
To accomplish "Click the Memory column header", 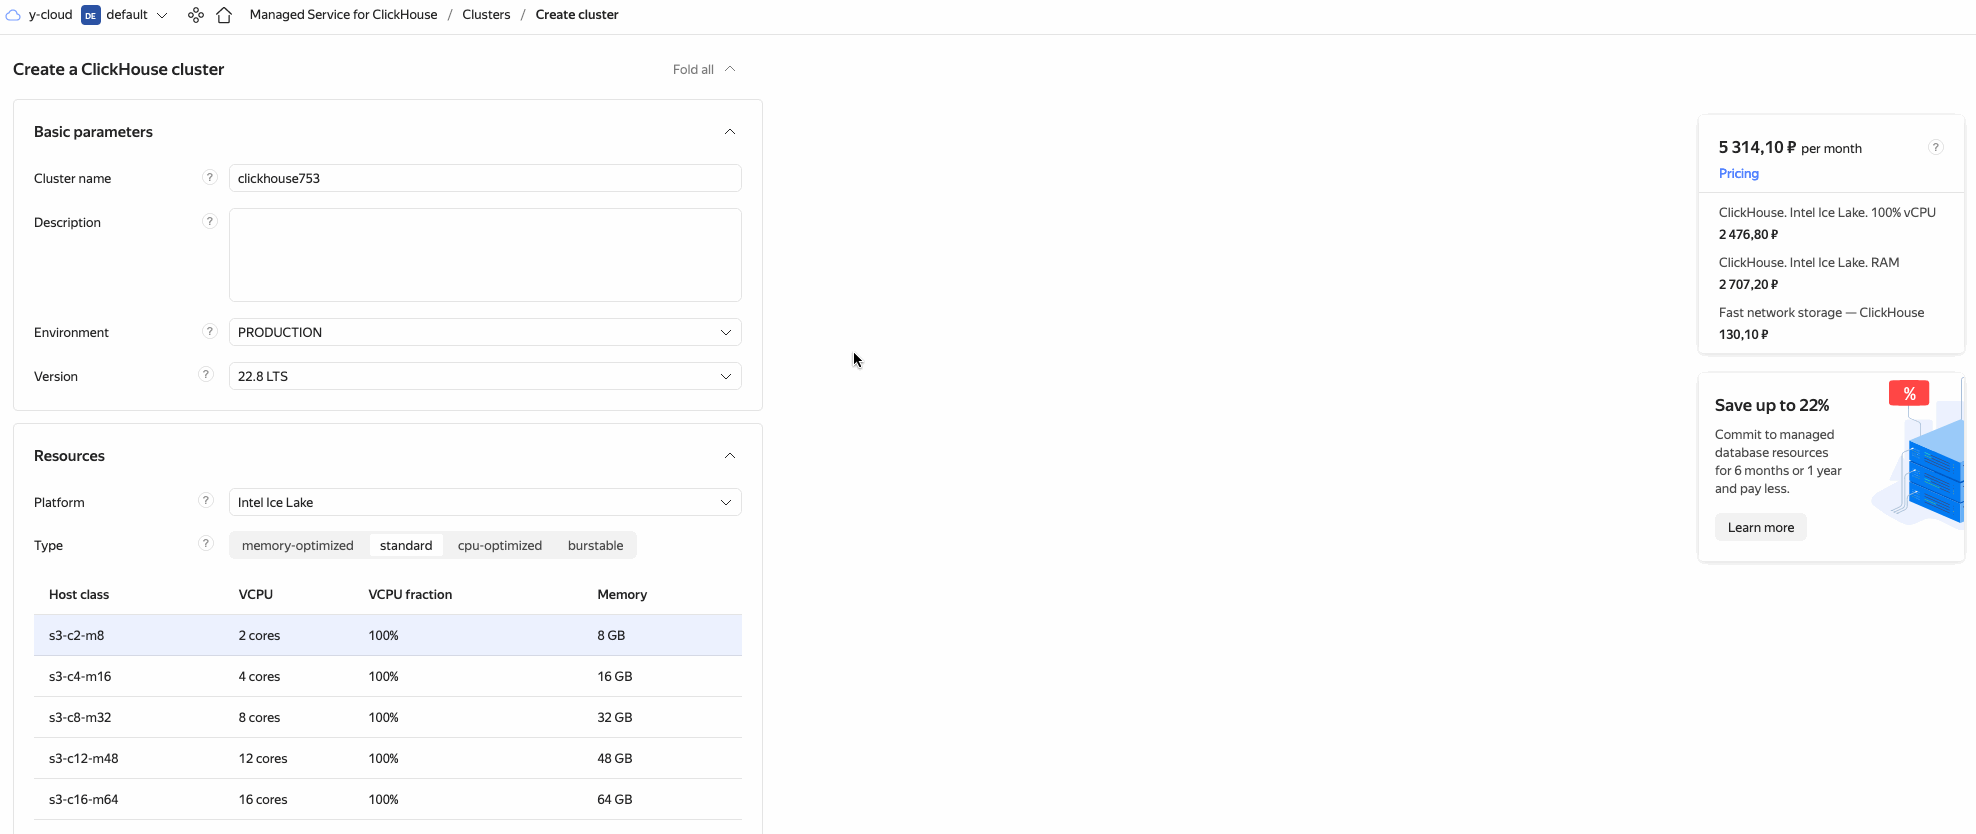I will 622,594.
